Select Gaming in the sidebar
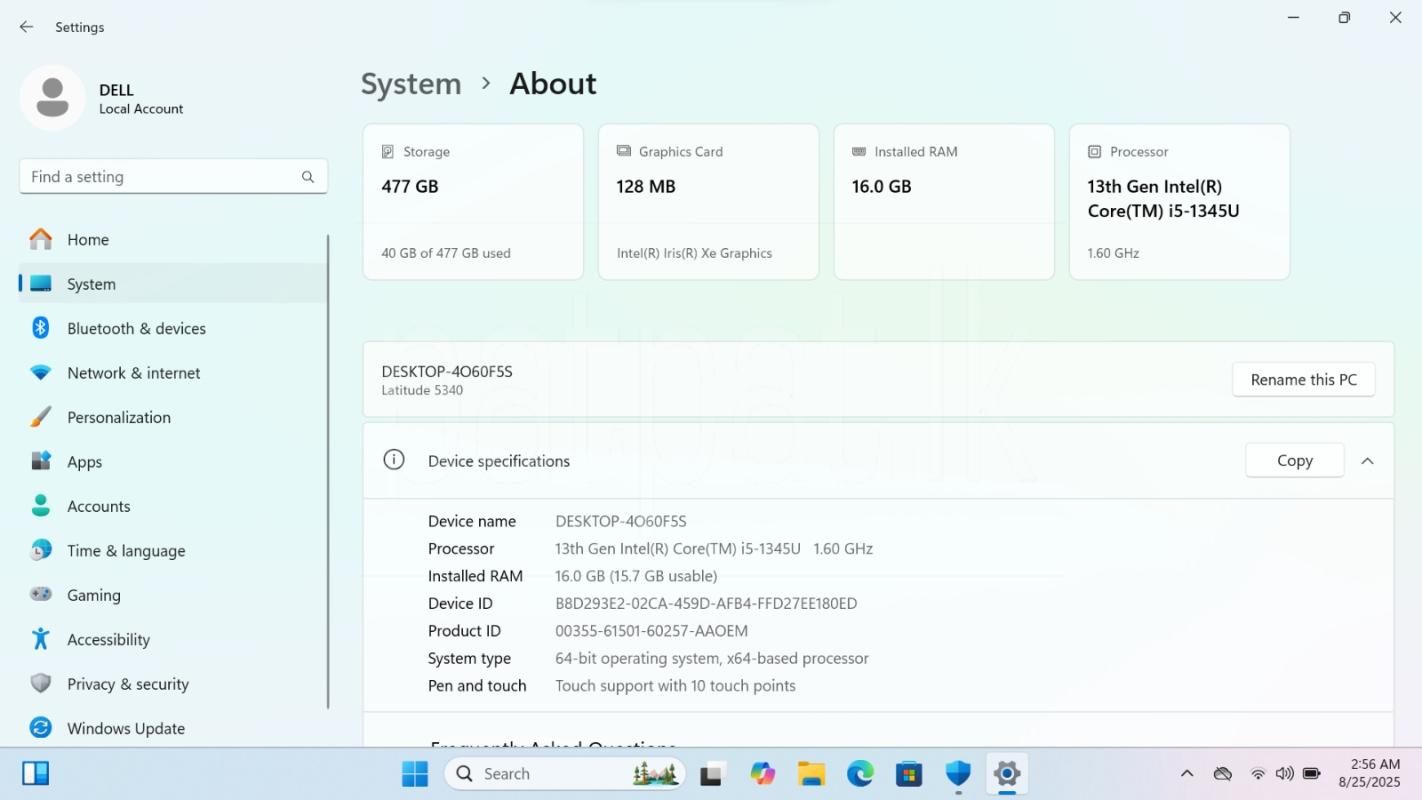This screenshot has height=800, width=1422. 93,595
